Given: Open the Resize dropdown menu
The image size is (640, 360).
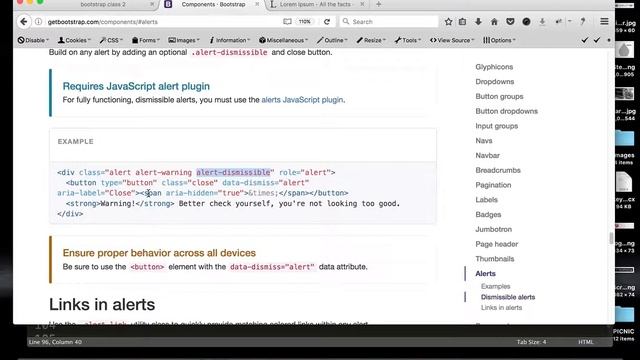Looking at the screenshot, I should coord(371,40).
